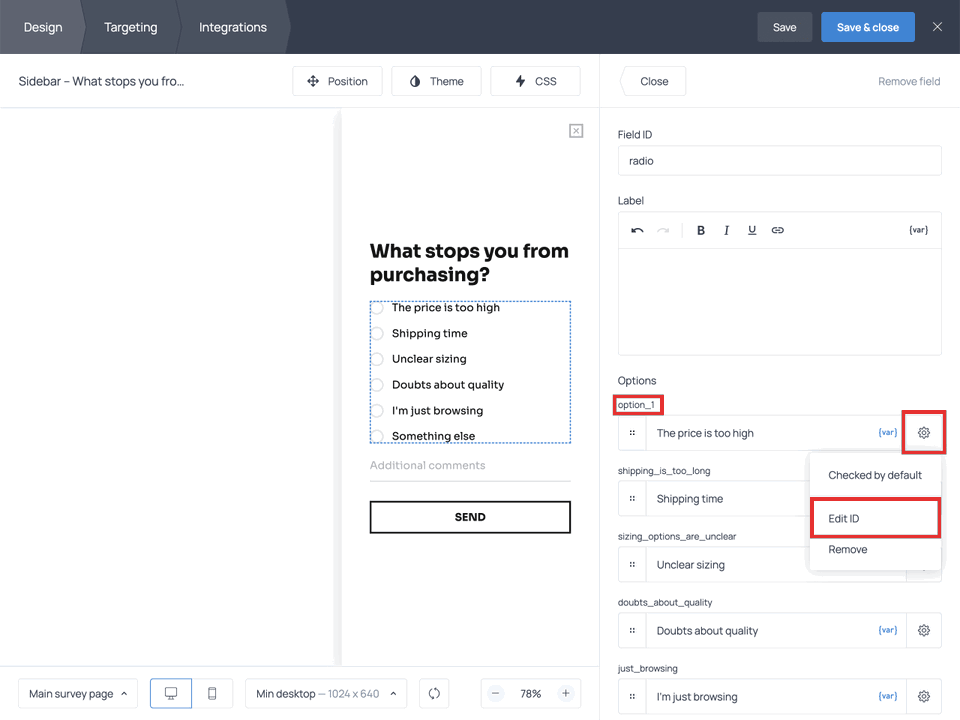The width and height of the screenshot is (960, 720).
Task: Click the Remove field link
Action: 908,81
